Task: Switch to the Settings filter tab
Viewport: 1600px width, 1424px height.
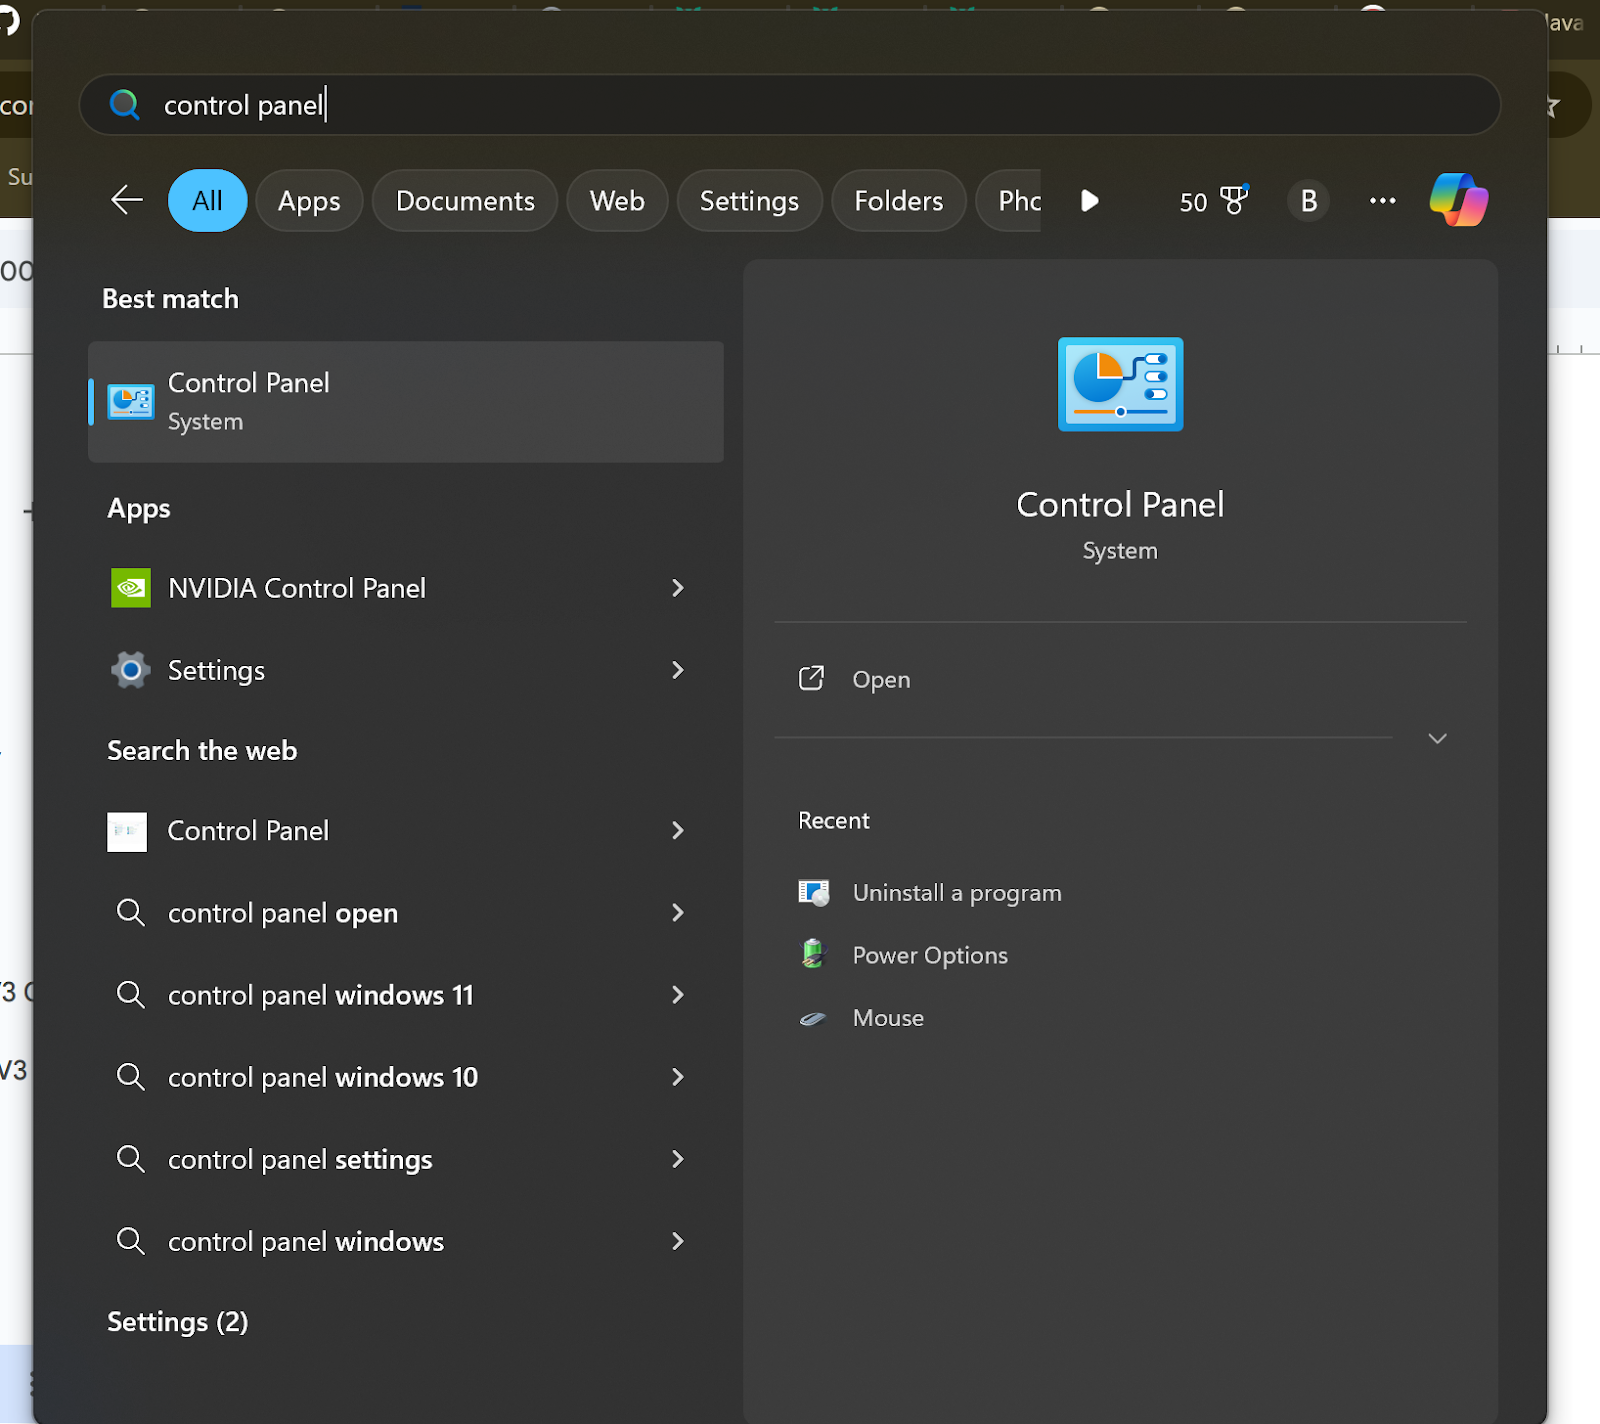Action: pos(749,201)
